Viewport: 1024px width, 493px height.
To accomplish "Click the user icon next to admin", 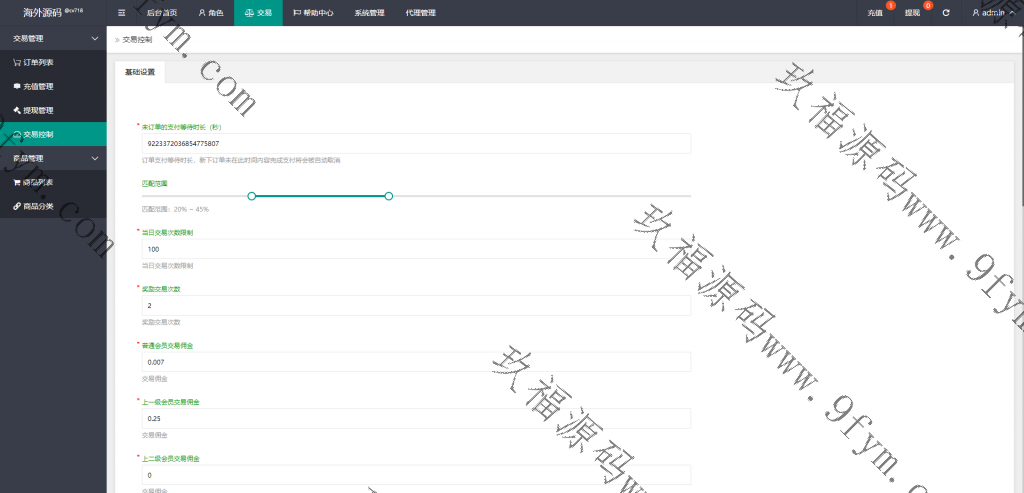I will [976, 12].
